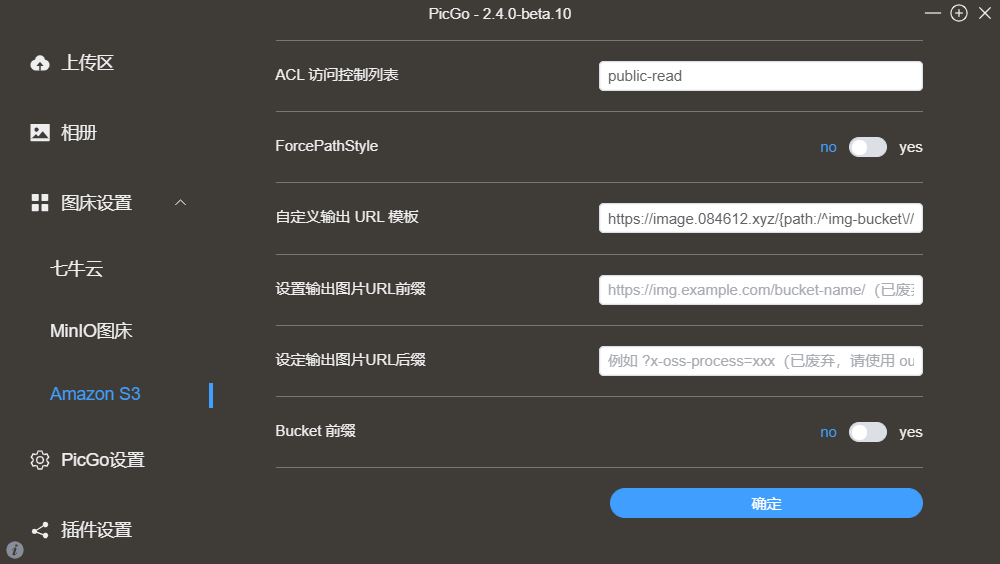Click the 确定 confirm button
This screenshot has width=1000, height=564.
(766, 503)
